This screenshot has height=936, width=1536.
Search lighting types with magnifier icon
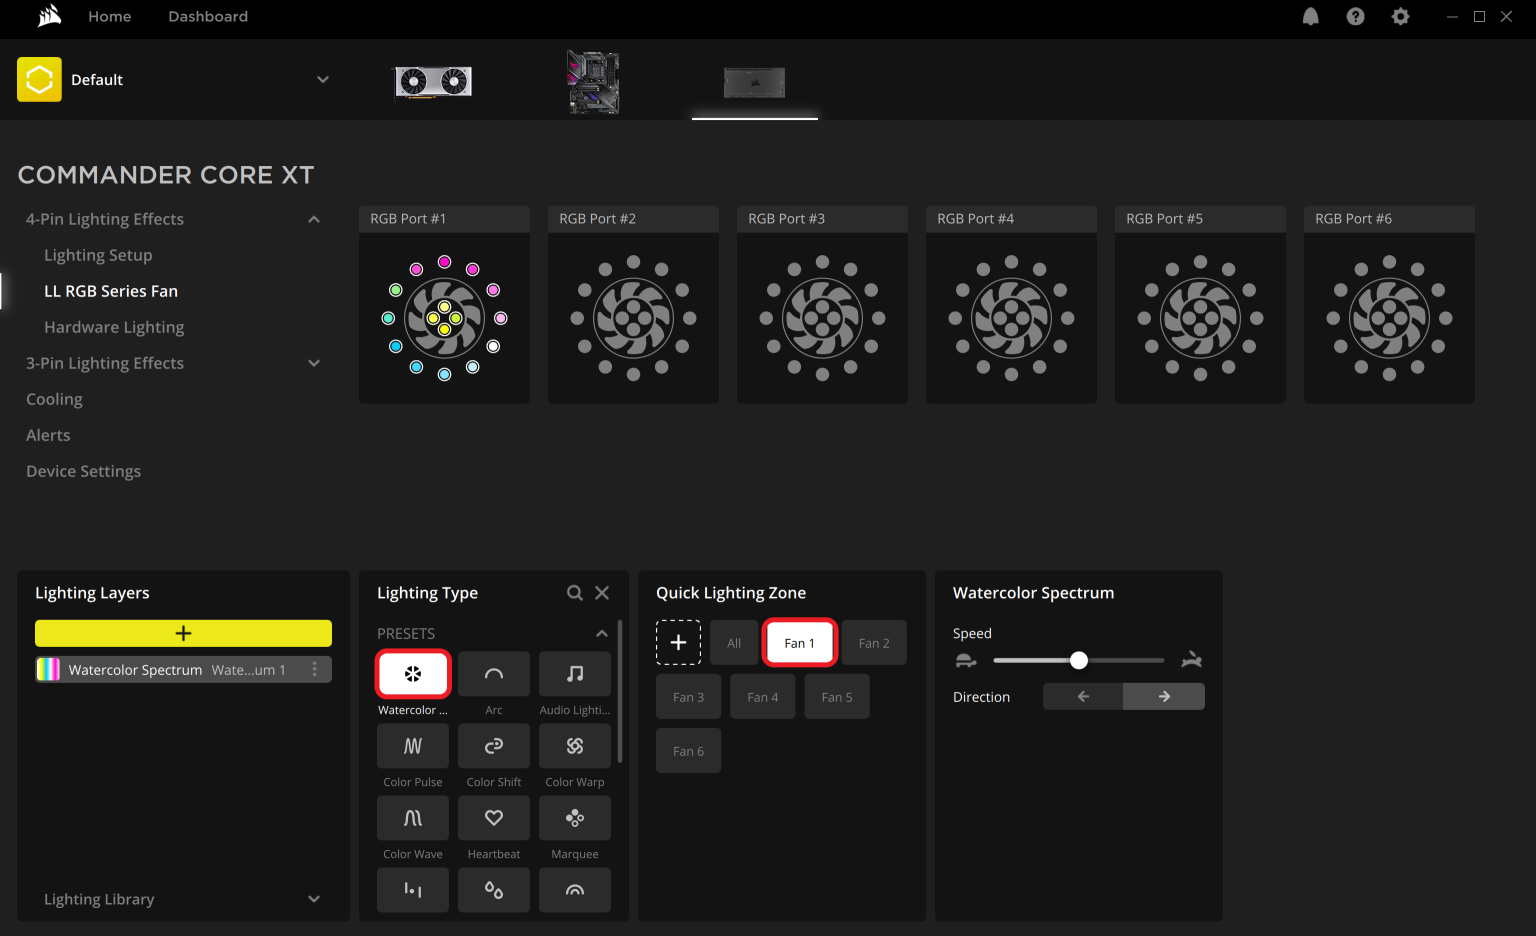pyautogui.click(x=575, y=593)
